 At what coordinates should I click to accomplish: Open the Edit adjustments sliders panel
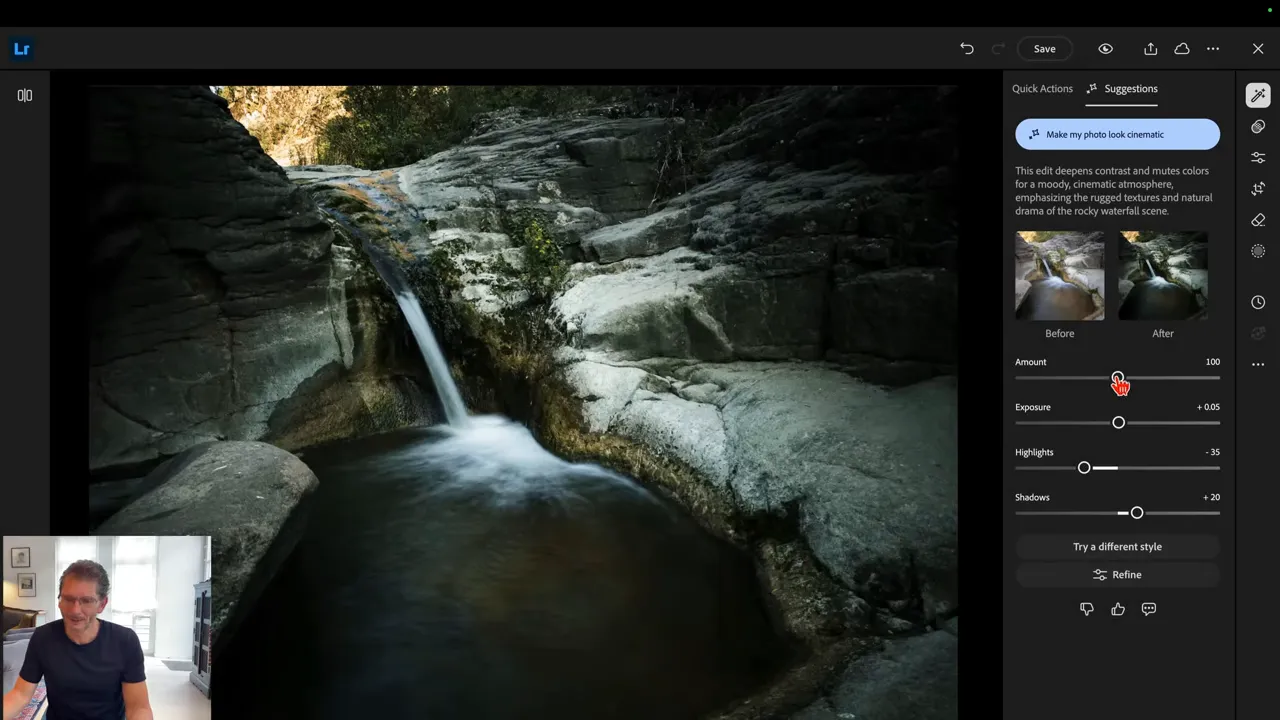(x=1258, y=157)
